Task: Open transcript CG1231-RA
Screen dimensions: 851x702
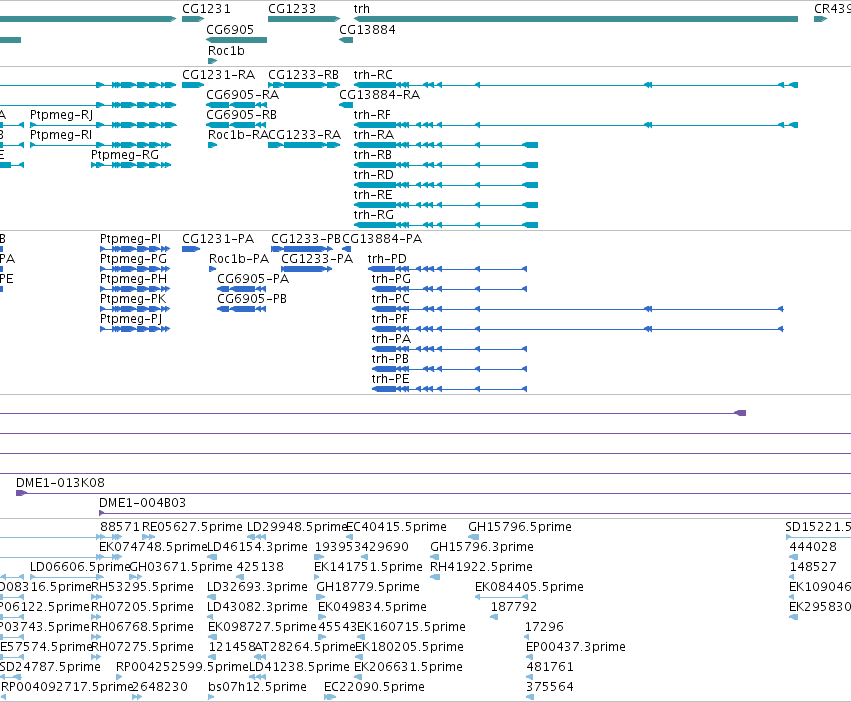Action: point(218,74)
